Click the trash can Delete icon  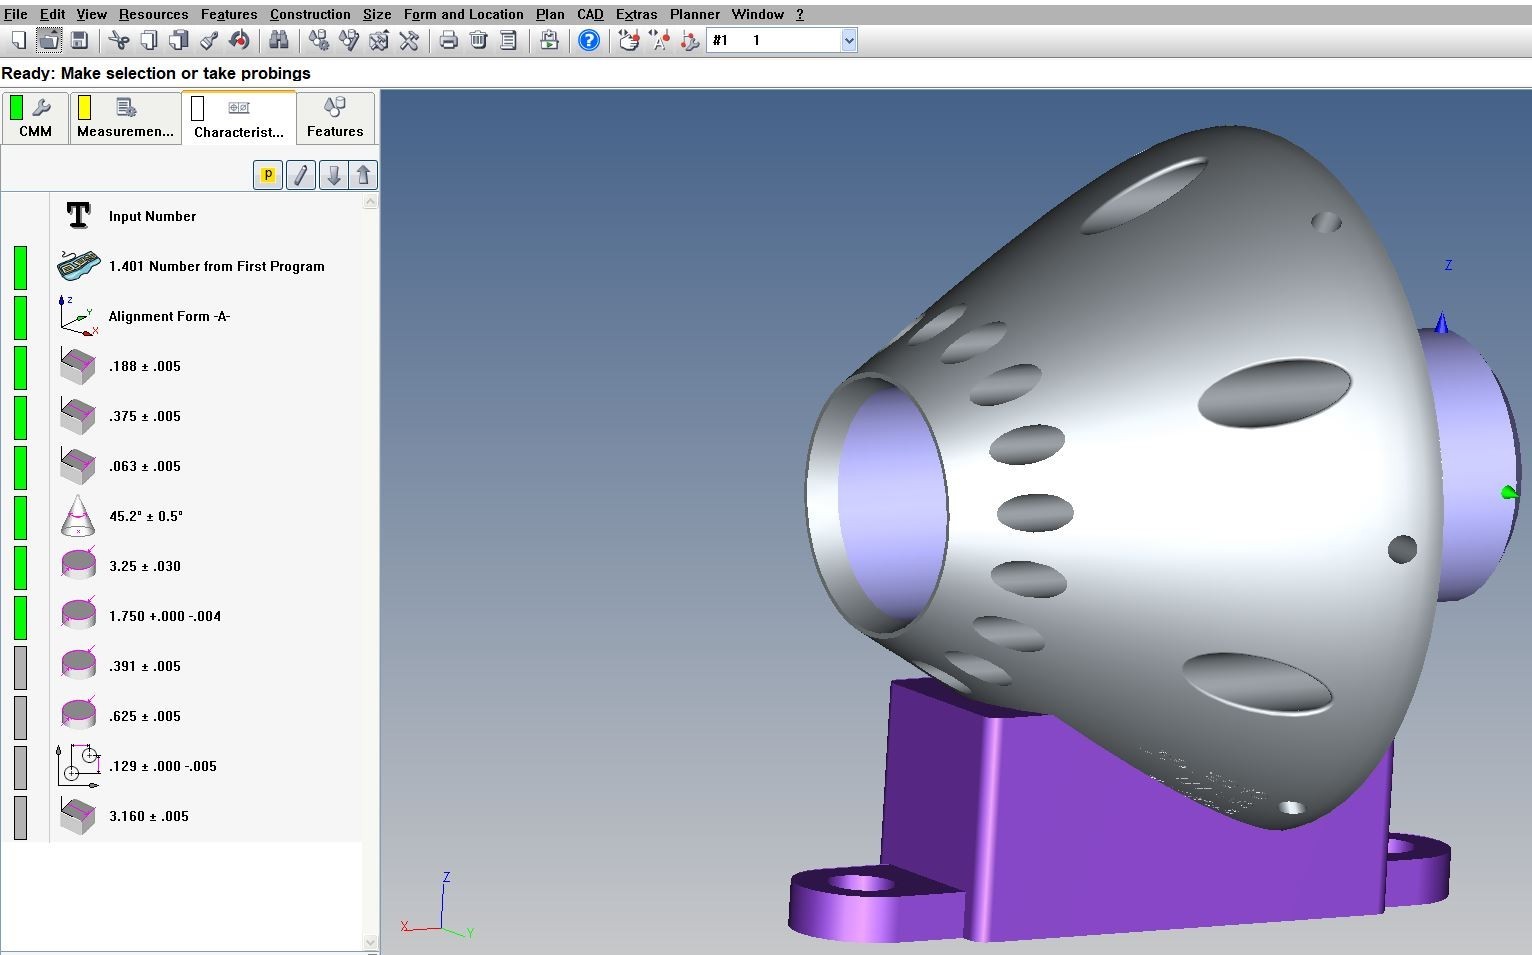(x=479, y=40)
